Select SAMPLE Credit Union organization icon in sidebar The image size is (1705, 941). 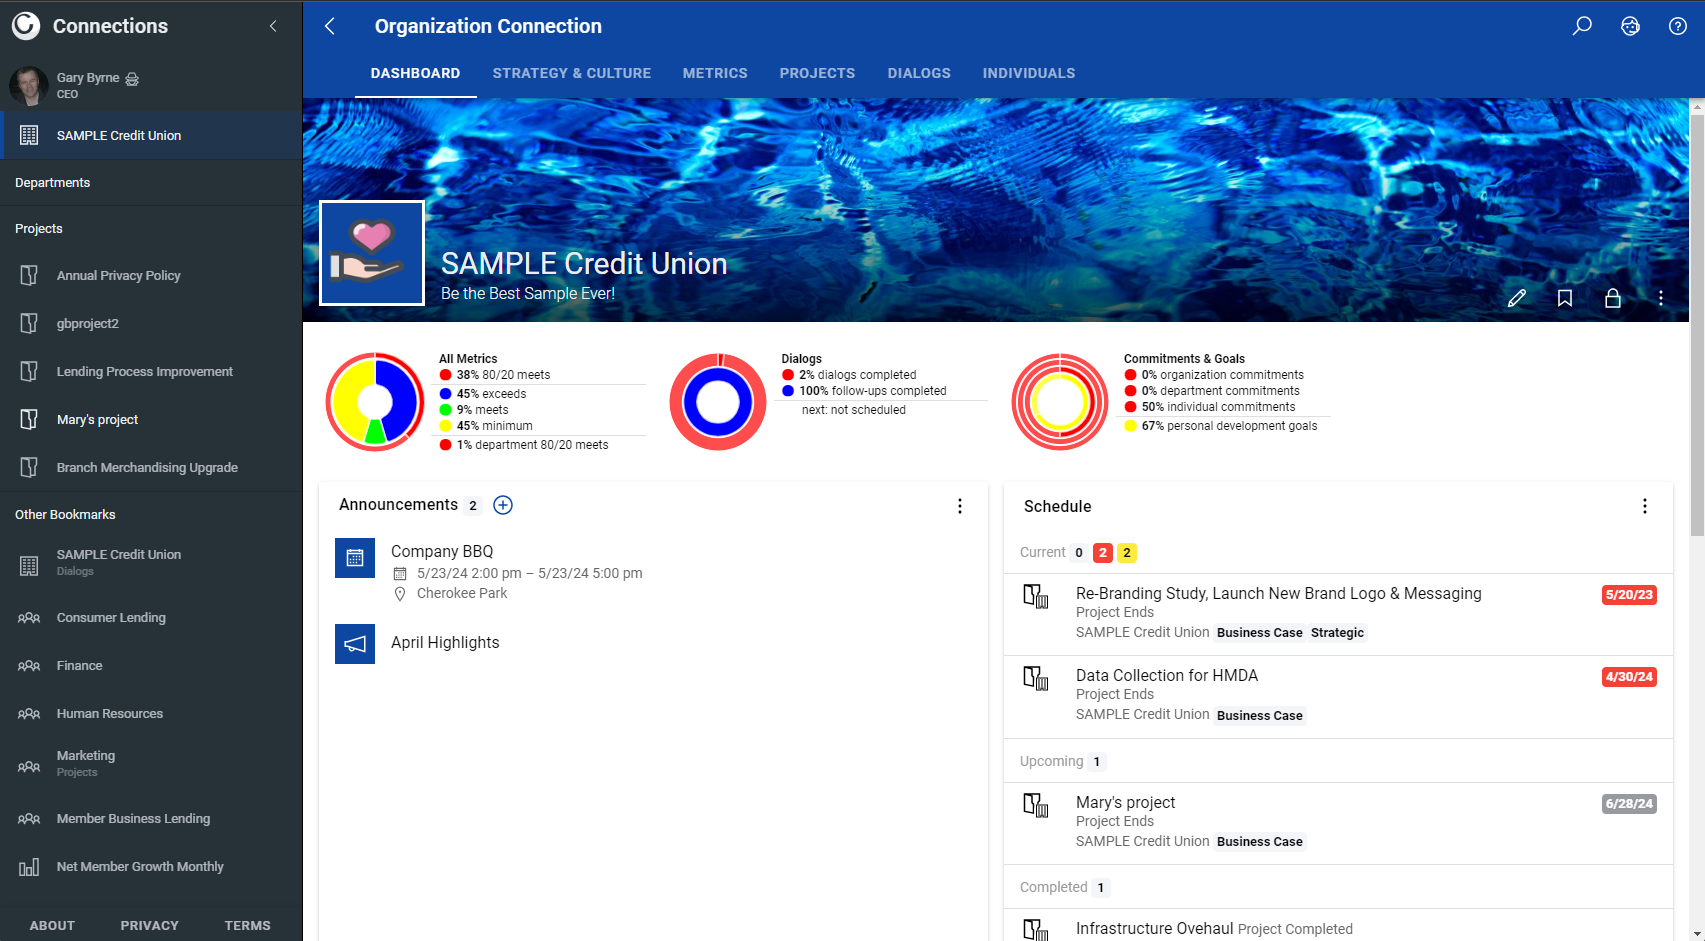click(29, 135)
